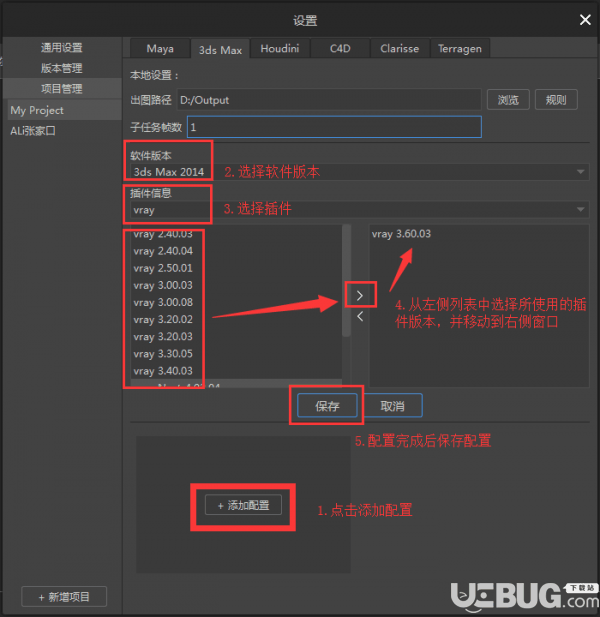Select vray 3.60.03 in the right panel
The width and height of the screenshot is (600, 617).
479,234
